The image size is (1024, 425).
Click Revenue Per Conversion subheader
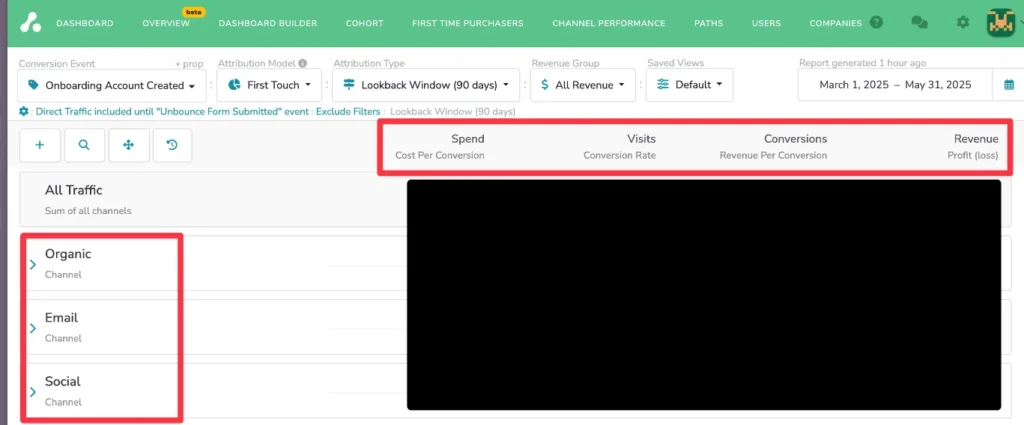click(773, 156)
